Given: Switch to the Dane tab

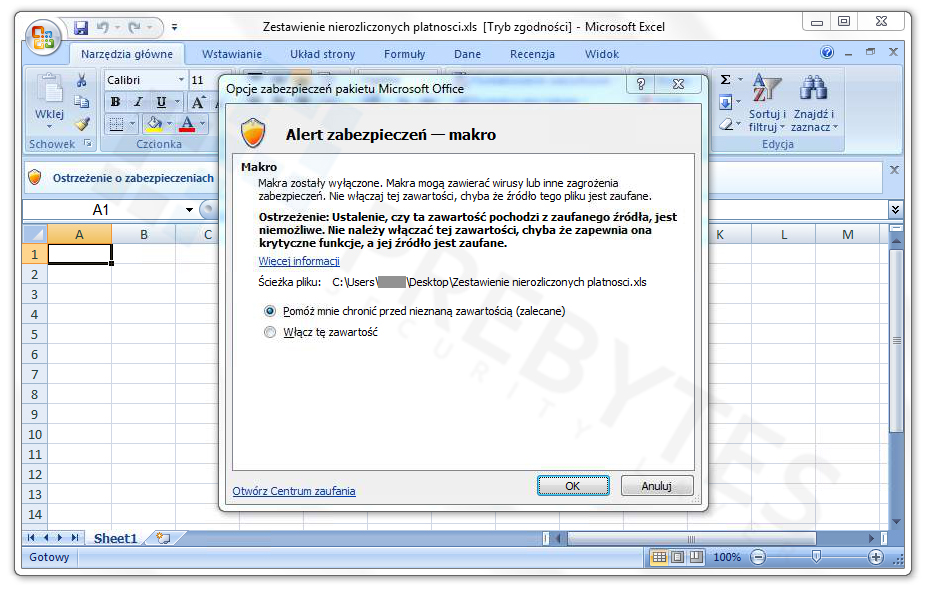Looking at the screenshot, I should (x=468, y=54).
